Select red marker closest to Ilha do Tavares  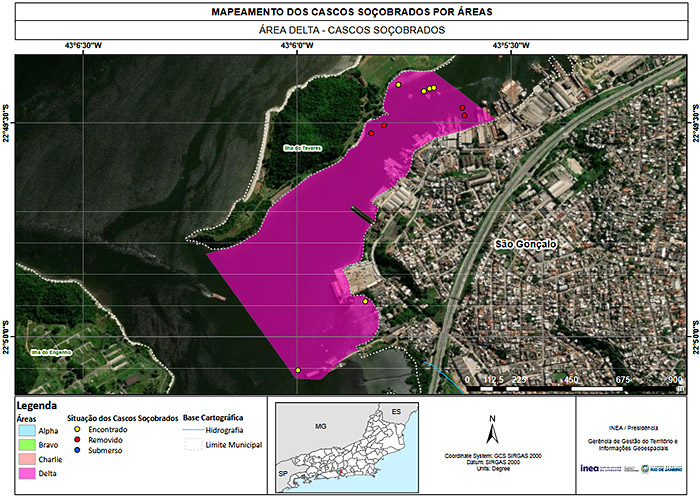coord(371,133)
